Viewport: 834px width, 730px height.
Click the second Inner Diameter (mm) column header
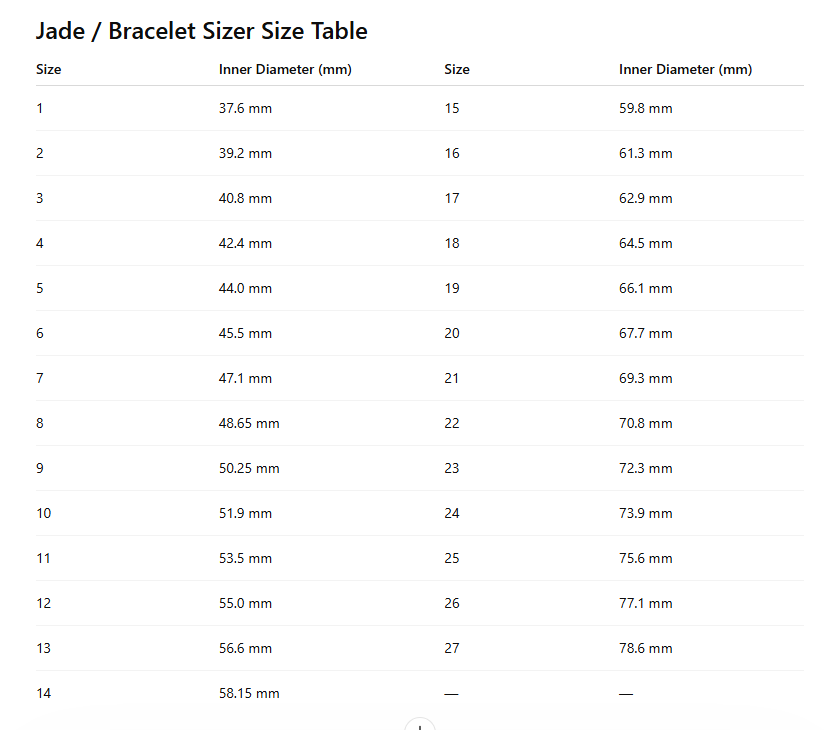685,69
